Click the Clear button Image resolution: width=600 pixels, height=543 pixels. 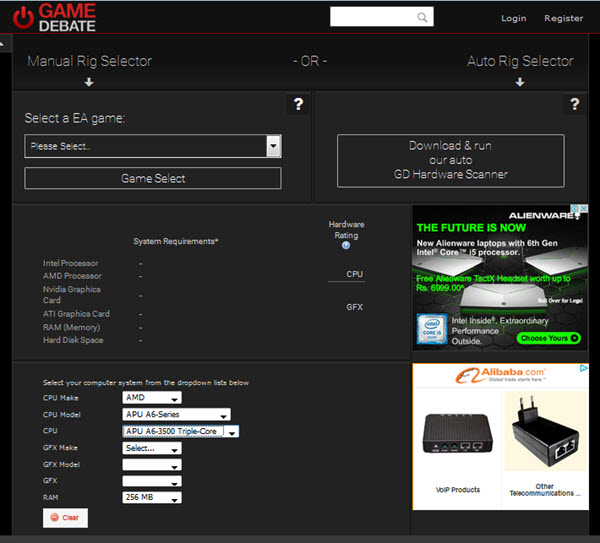tap(65, 518)
